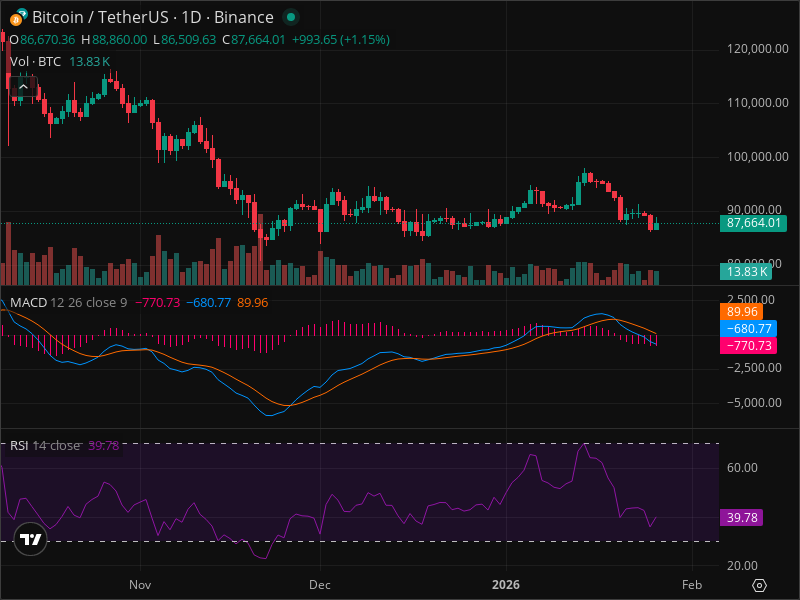Click the open price value O86,670.36
This screenshot has height=600, width=800.
[x=42, y=40]
